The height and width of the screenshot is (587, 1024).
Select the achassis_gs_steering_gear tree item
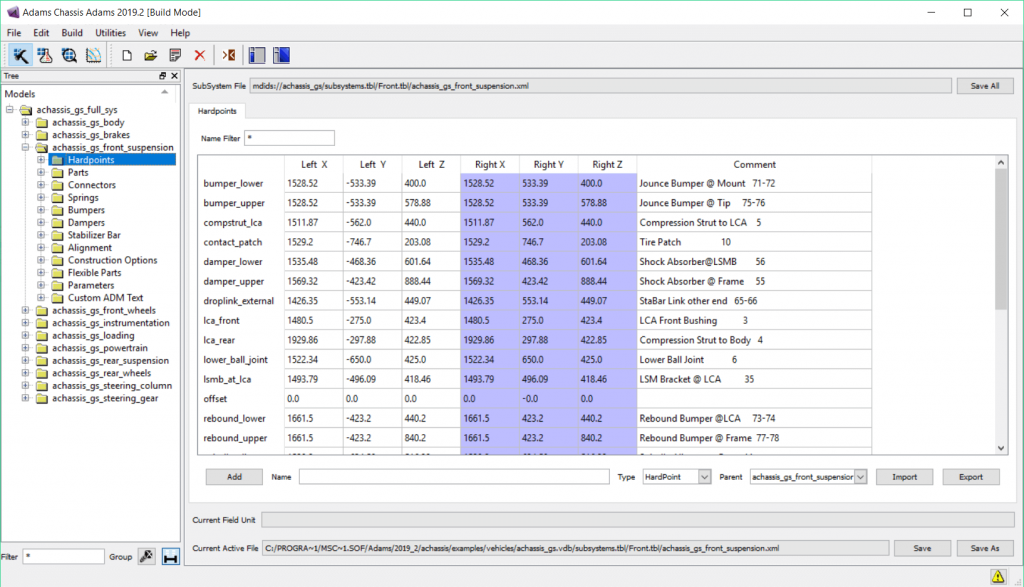pos(104,398)
